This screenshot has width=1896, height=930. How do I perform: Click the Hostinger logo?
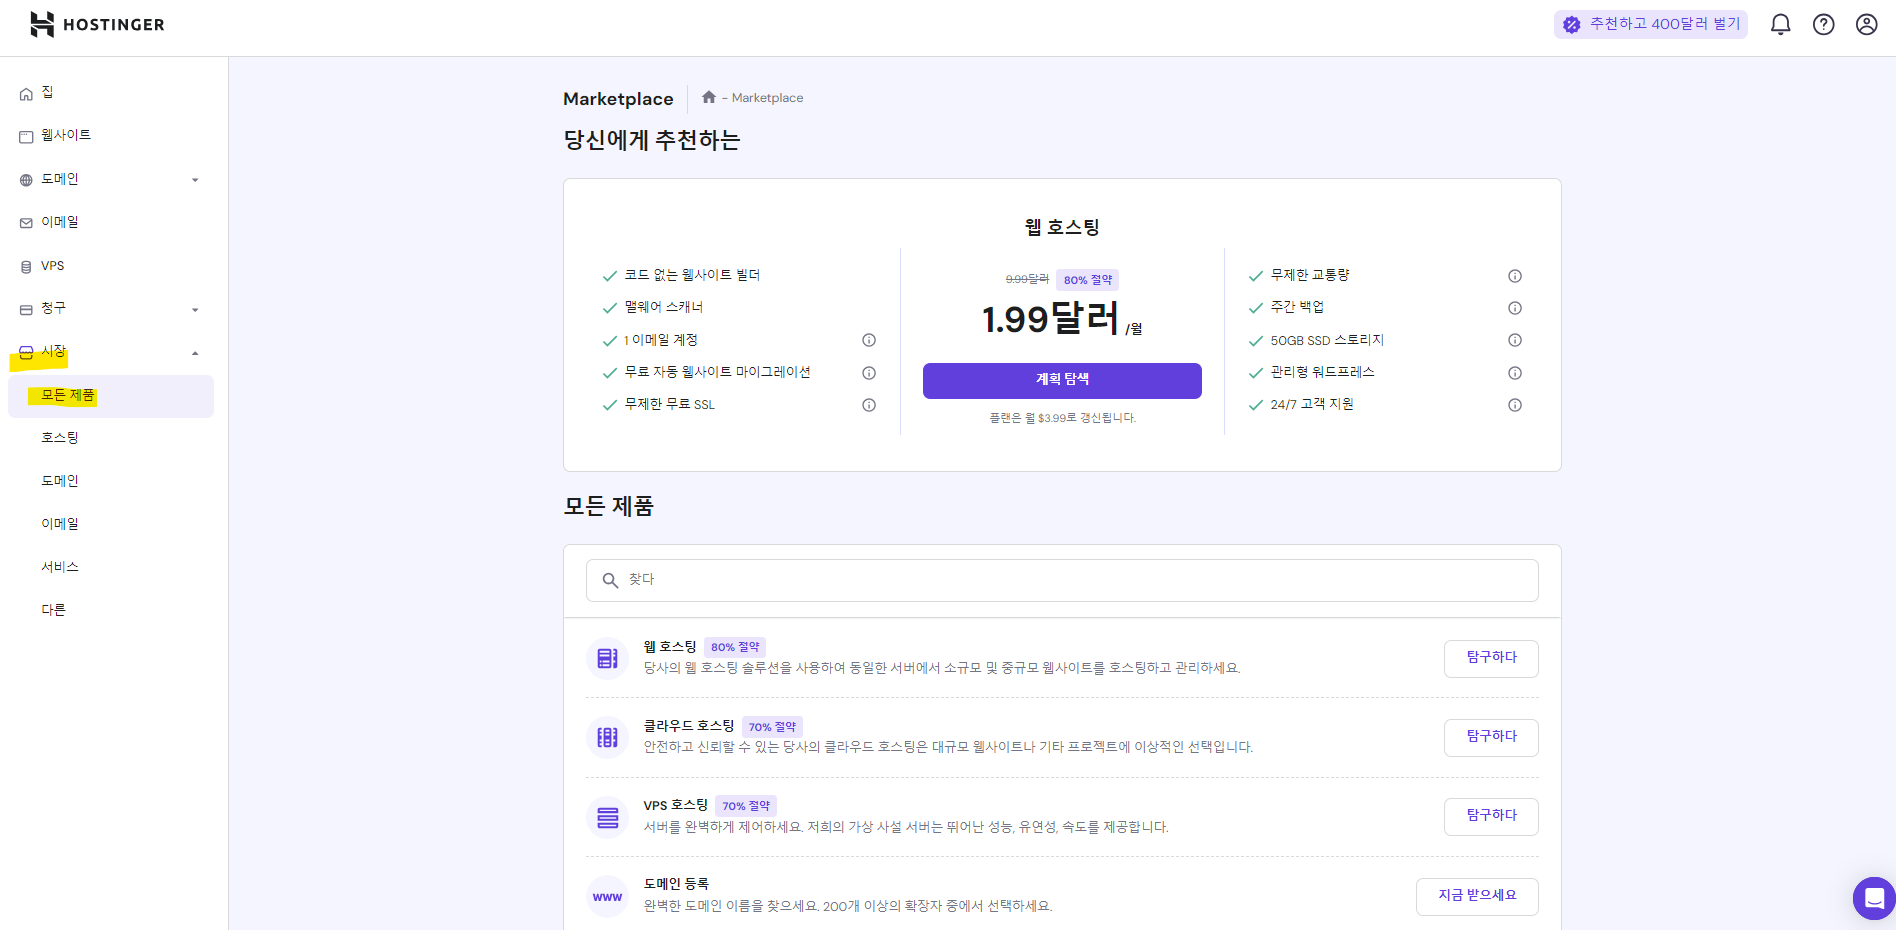pos(97,25)
